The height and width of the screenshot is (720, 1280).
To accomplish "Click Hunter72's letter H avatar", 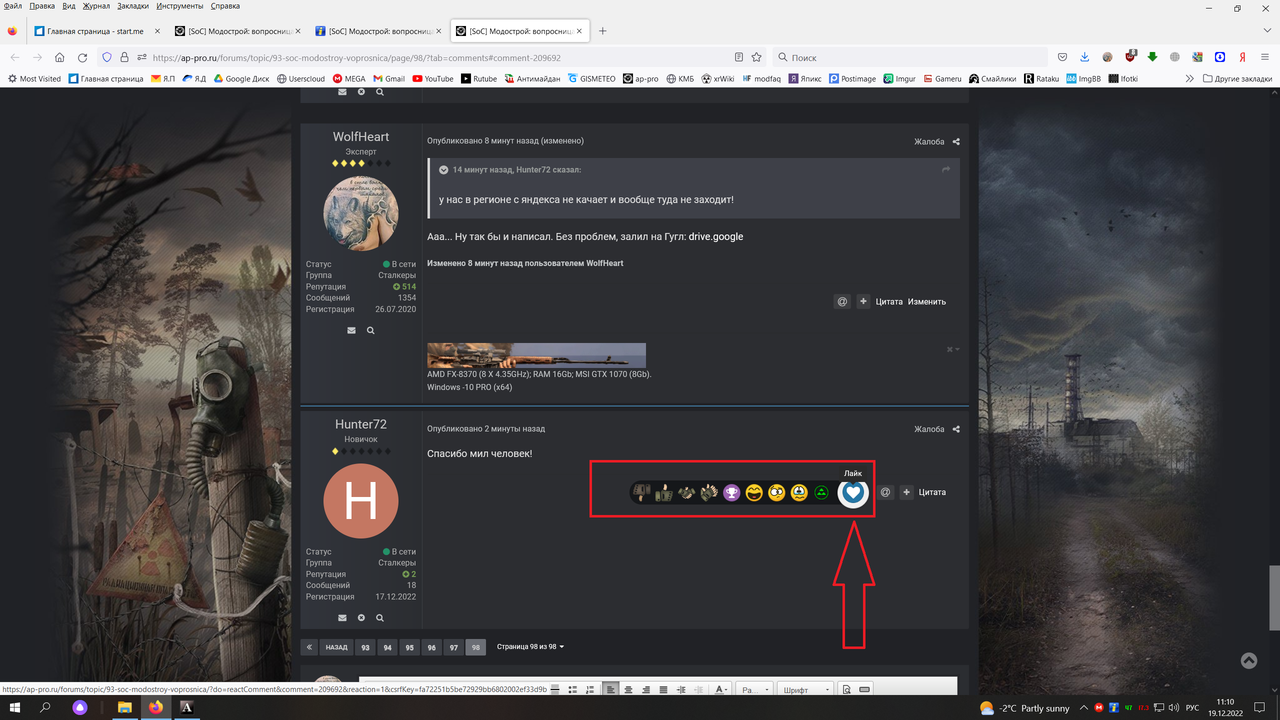I will coord(361,501).
